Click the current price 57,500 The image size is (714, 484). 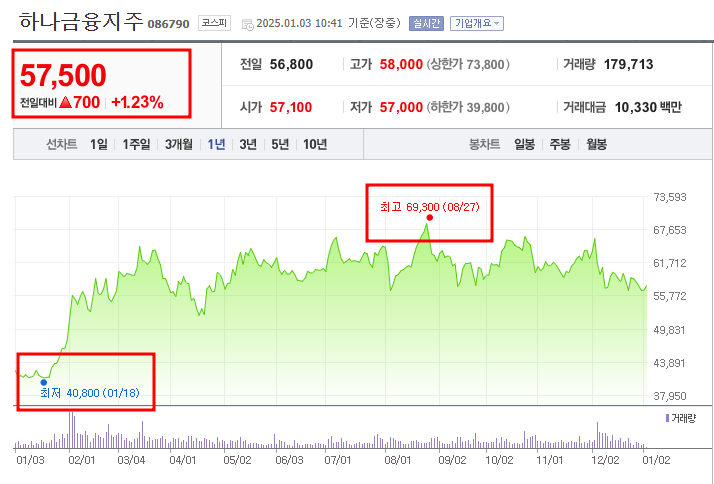[63, 75]
